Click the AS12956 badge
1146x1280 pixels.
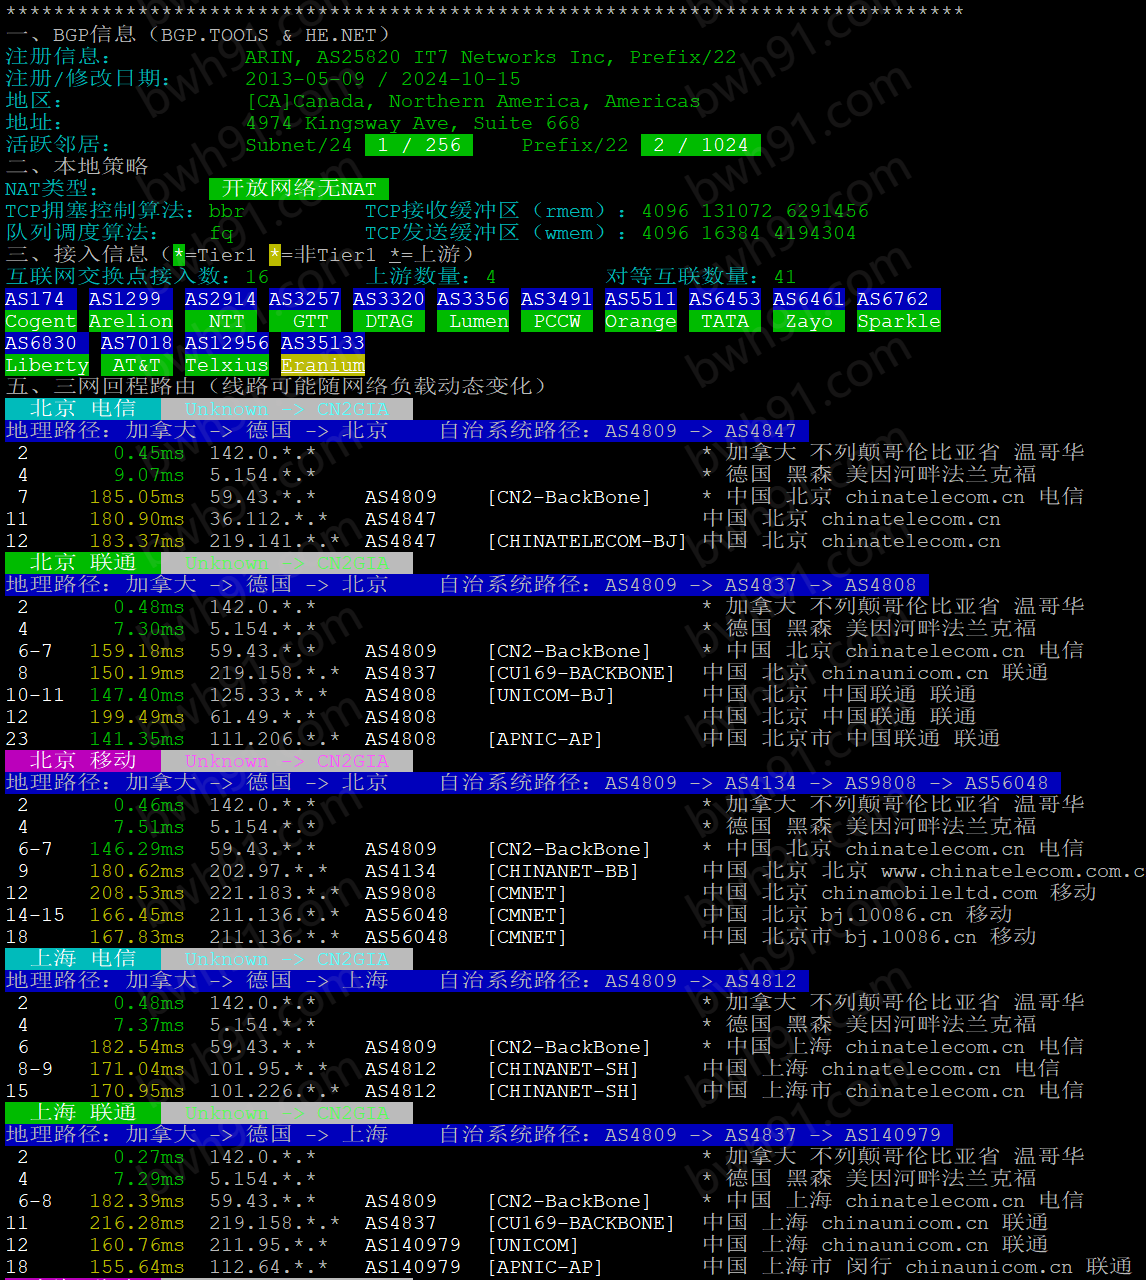click(227, 343)
